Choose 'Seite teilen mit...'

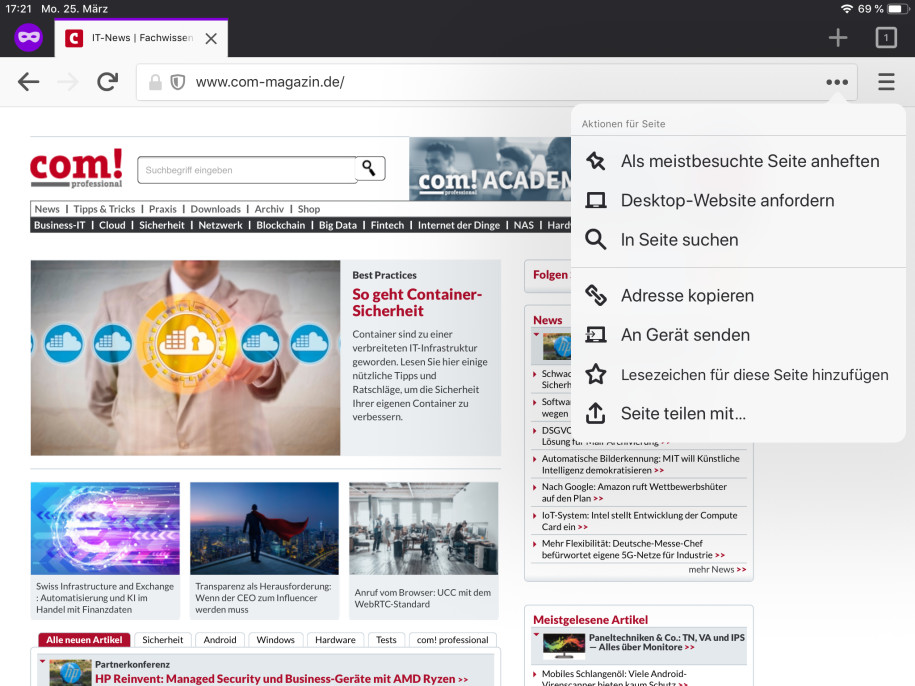pos(738,414)
